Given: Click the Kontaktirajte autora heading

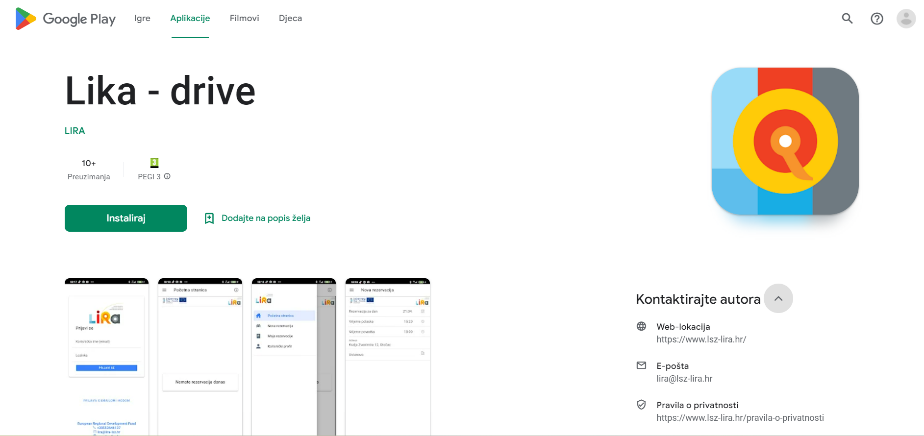Looking at the screenshot, I should tap(698, 299).
